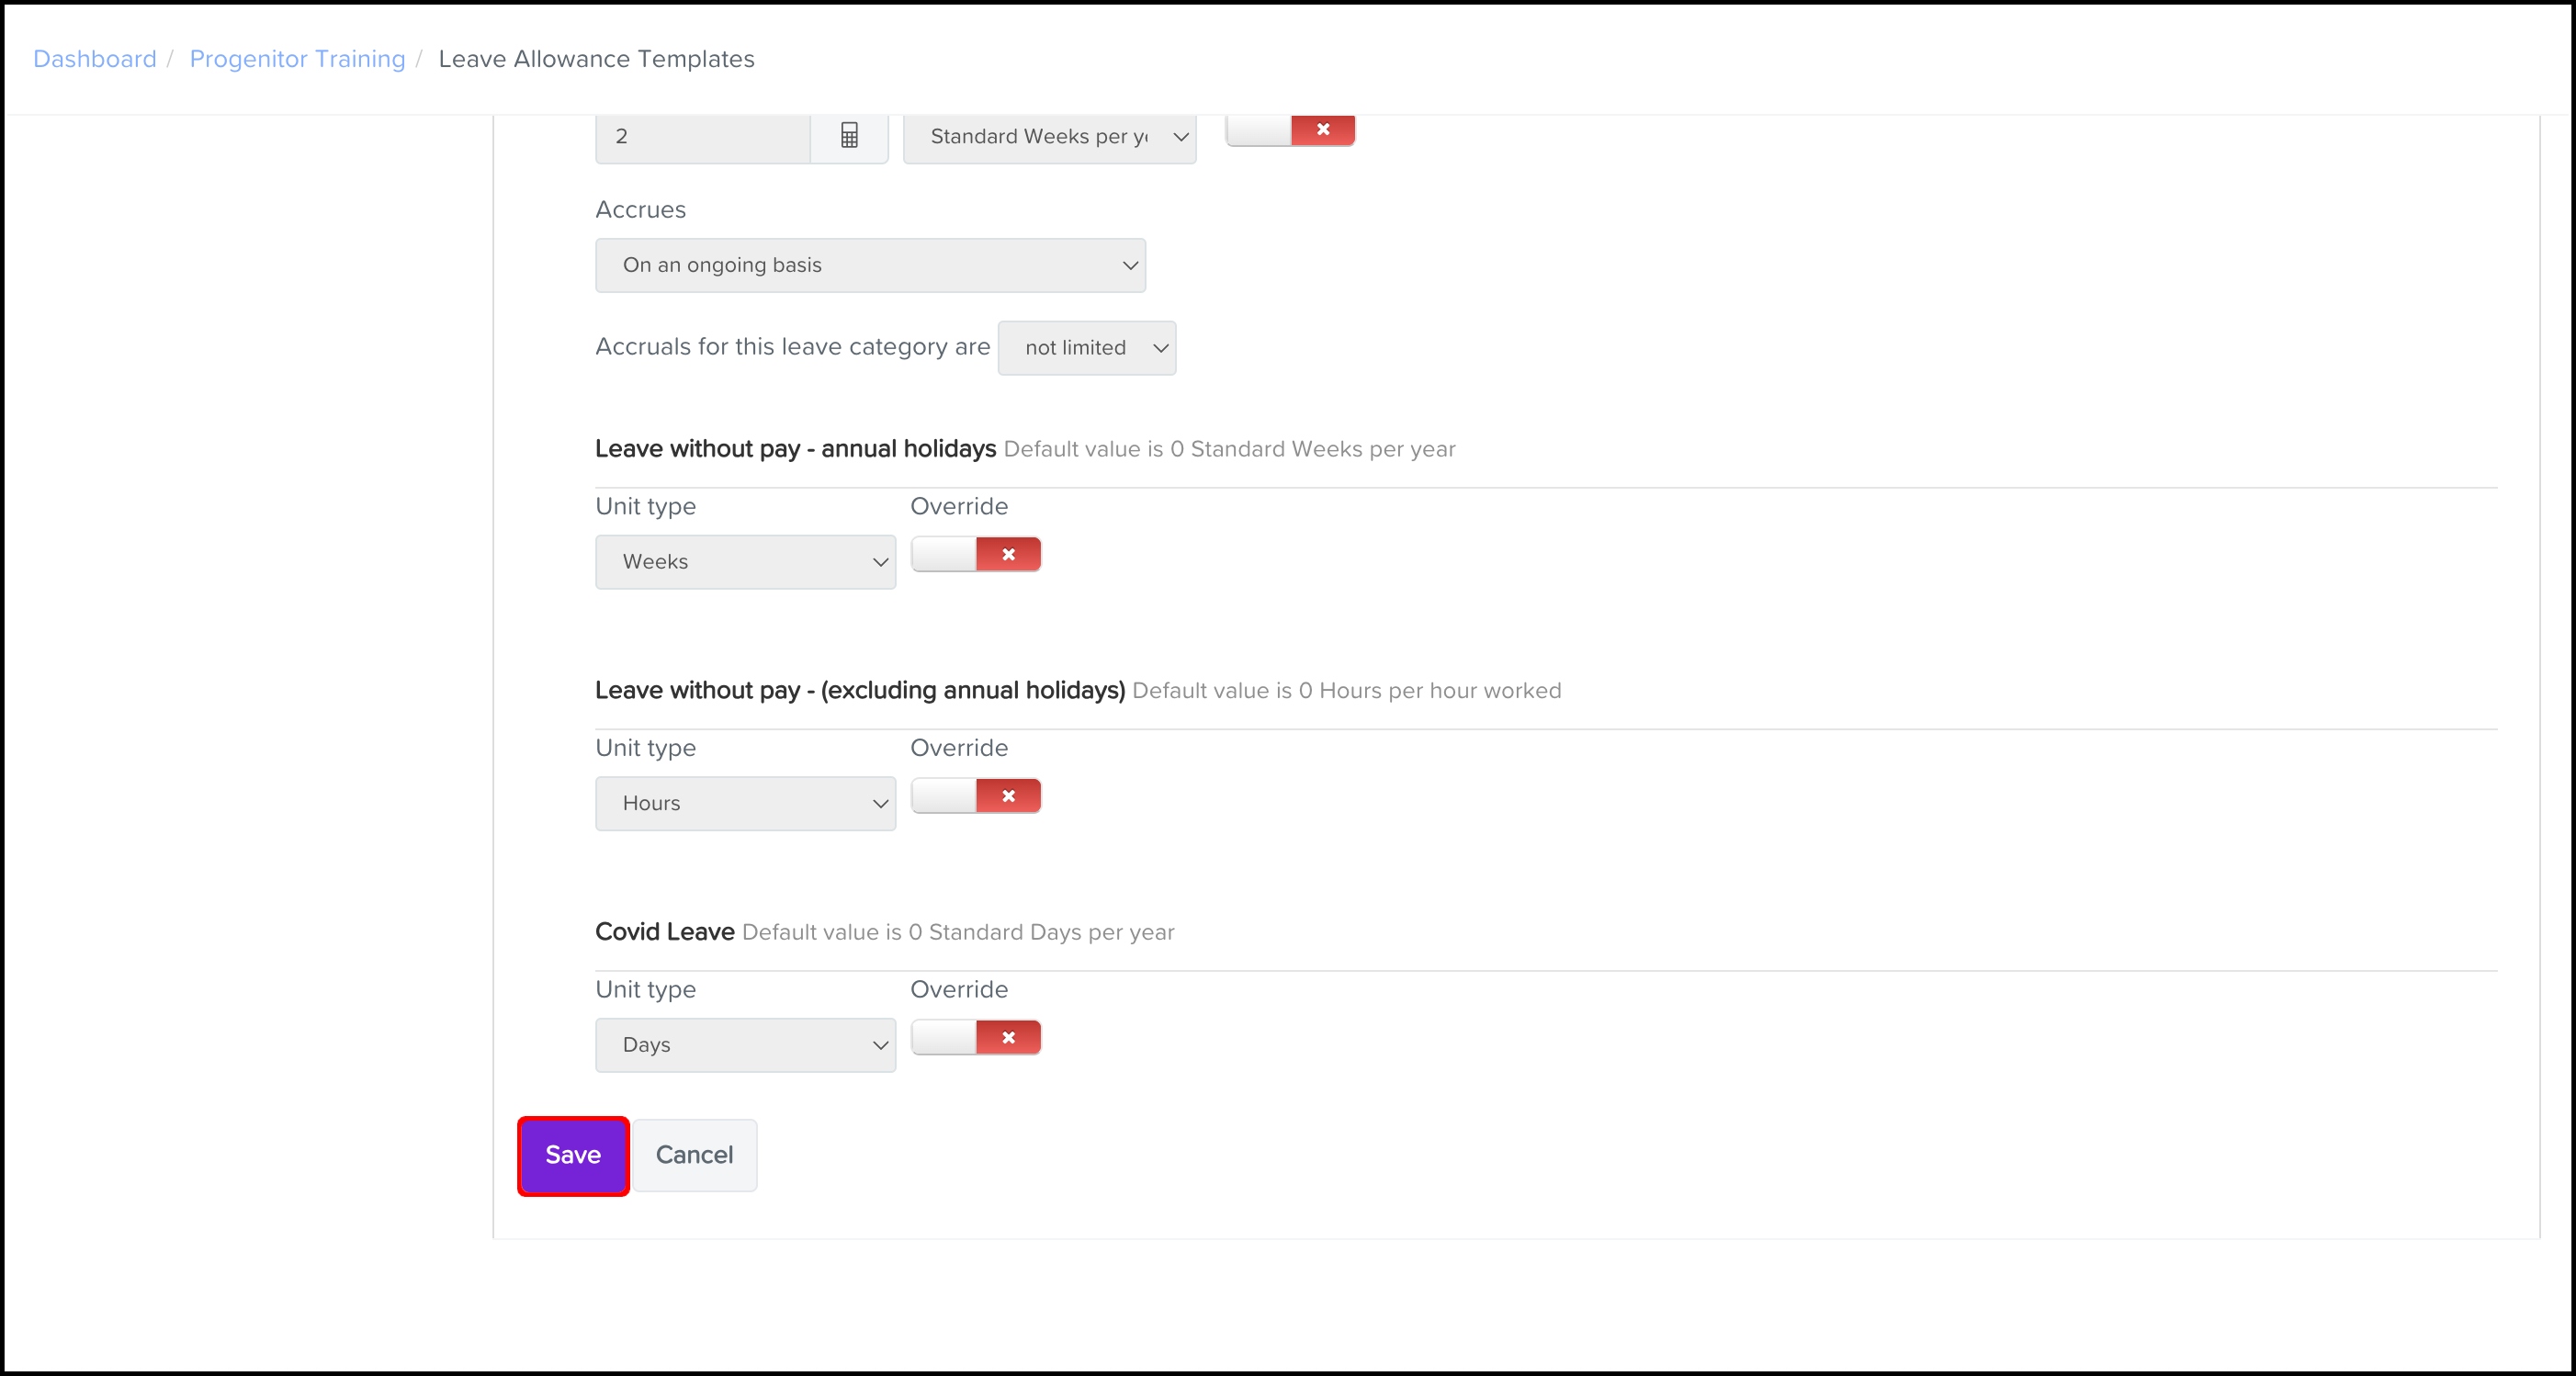This screenshot has height=1376, width=2576.
Task: Open Progenitor Training breadcrumb link
Action: pos(297,59)
